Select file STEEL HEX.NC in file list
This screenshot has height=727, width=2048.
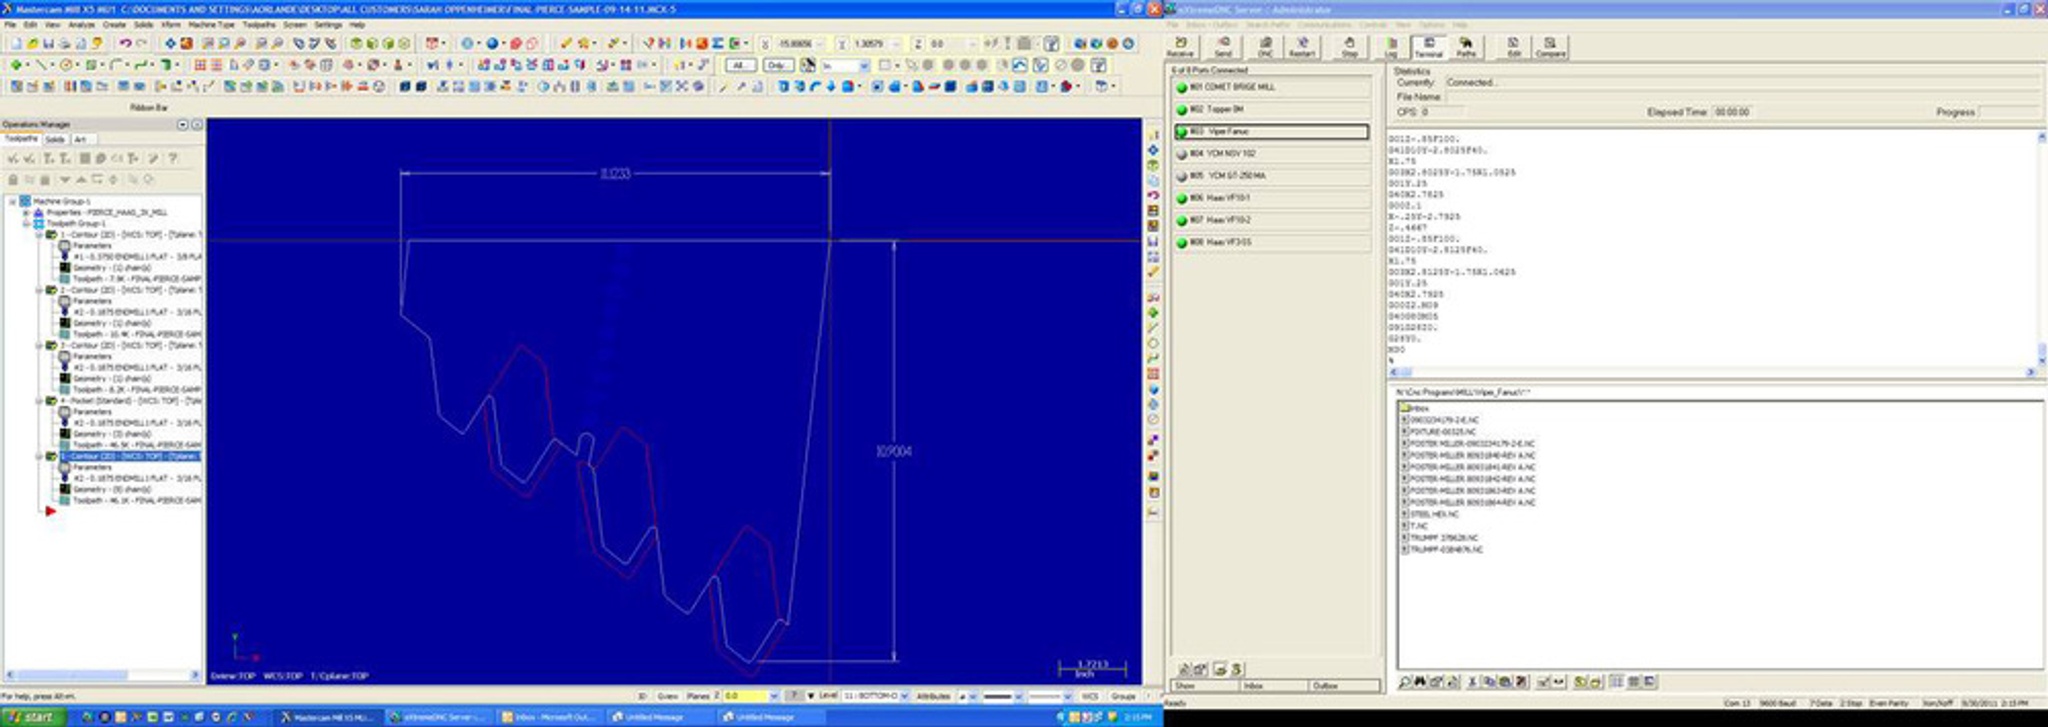click(1433, 514)
